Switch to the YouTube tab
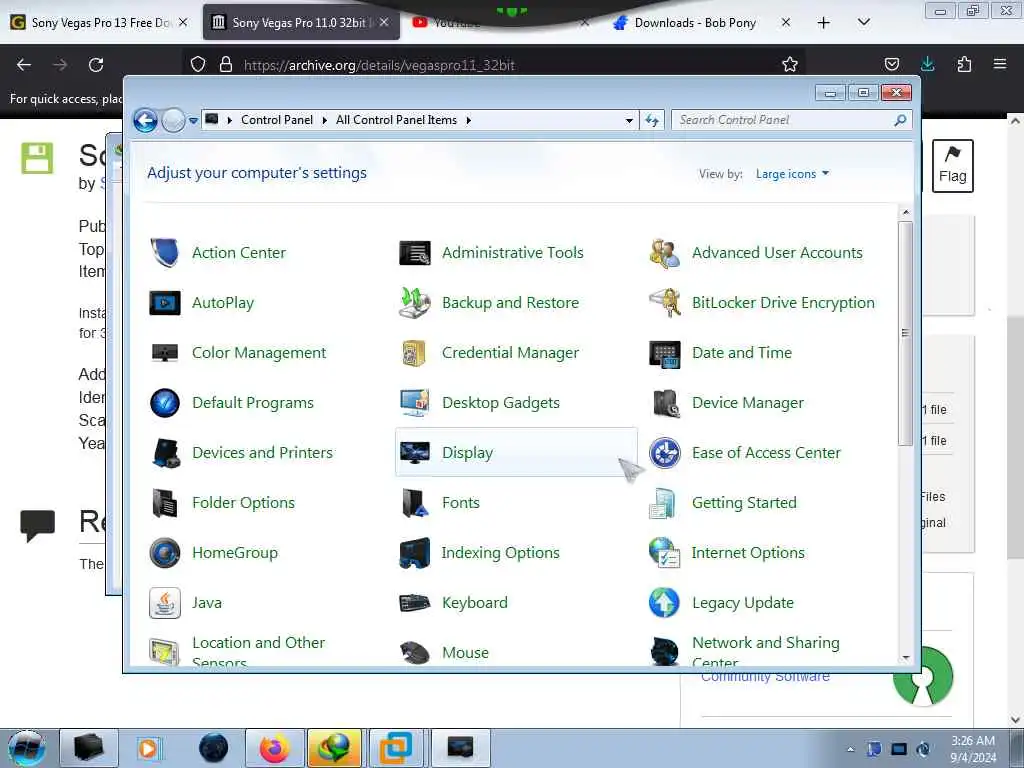The image size is (1024, 768). [x=500, y=23]
